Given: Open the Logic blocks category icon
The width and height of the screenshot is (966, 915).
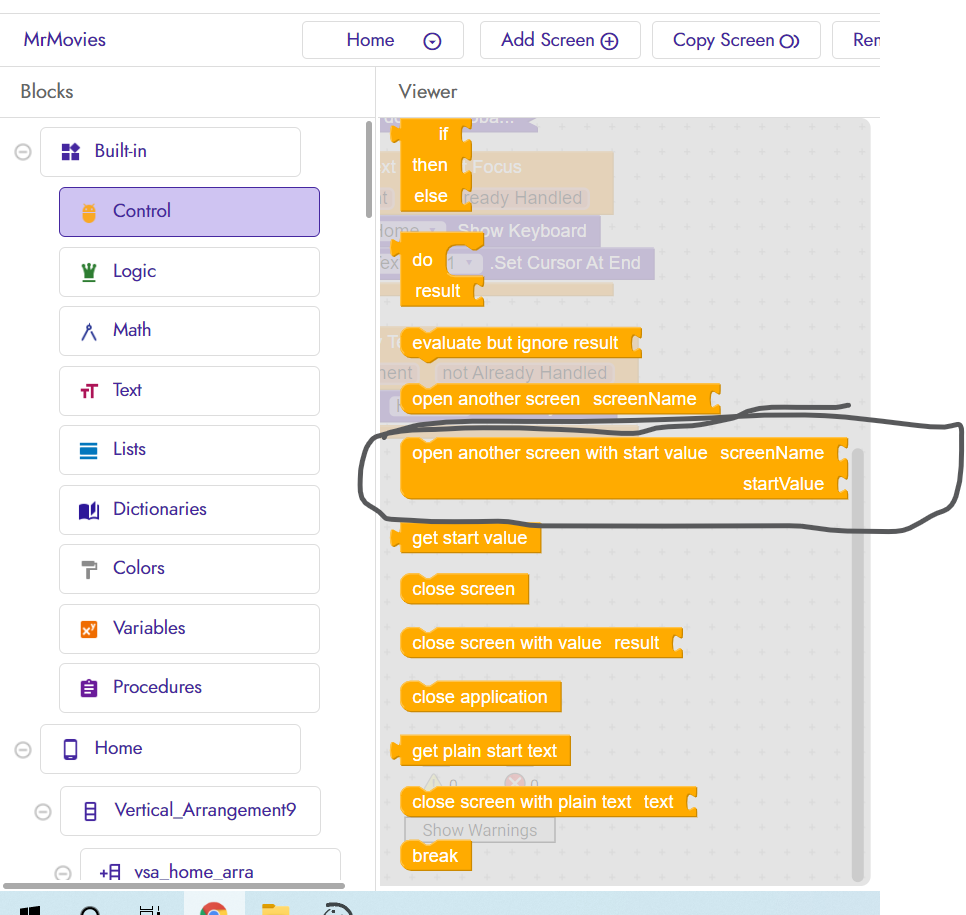Looking at the screenshot, I should (x=89, y=272).
